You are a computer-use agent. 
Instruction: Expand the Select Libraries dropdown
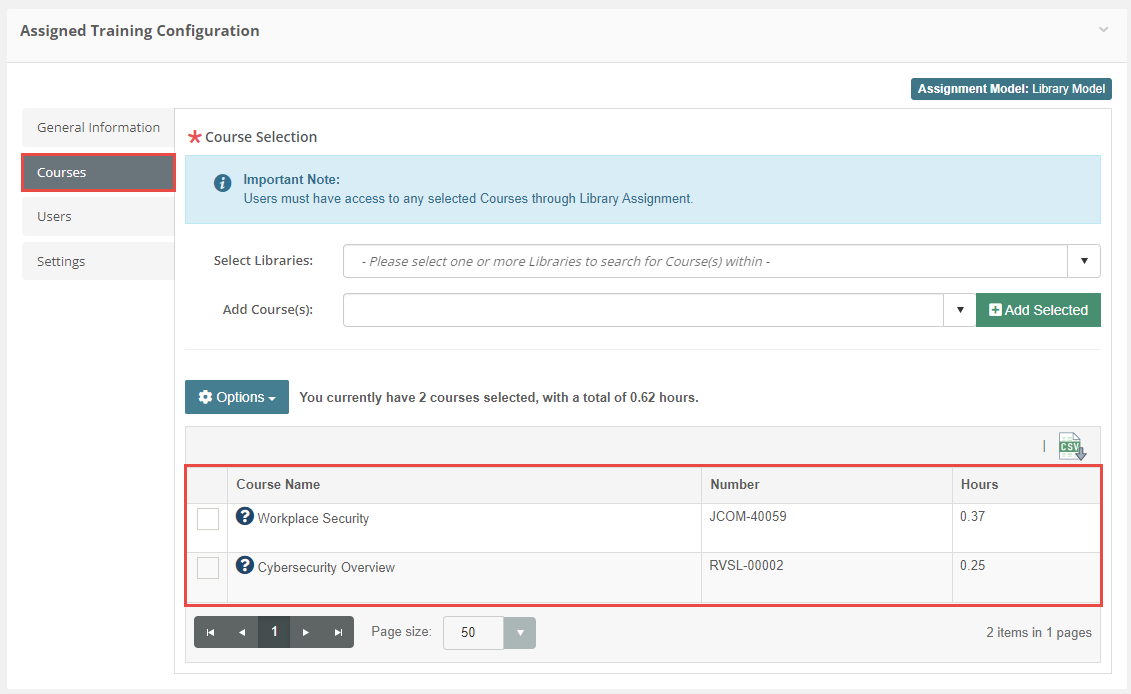[1084, 261]
